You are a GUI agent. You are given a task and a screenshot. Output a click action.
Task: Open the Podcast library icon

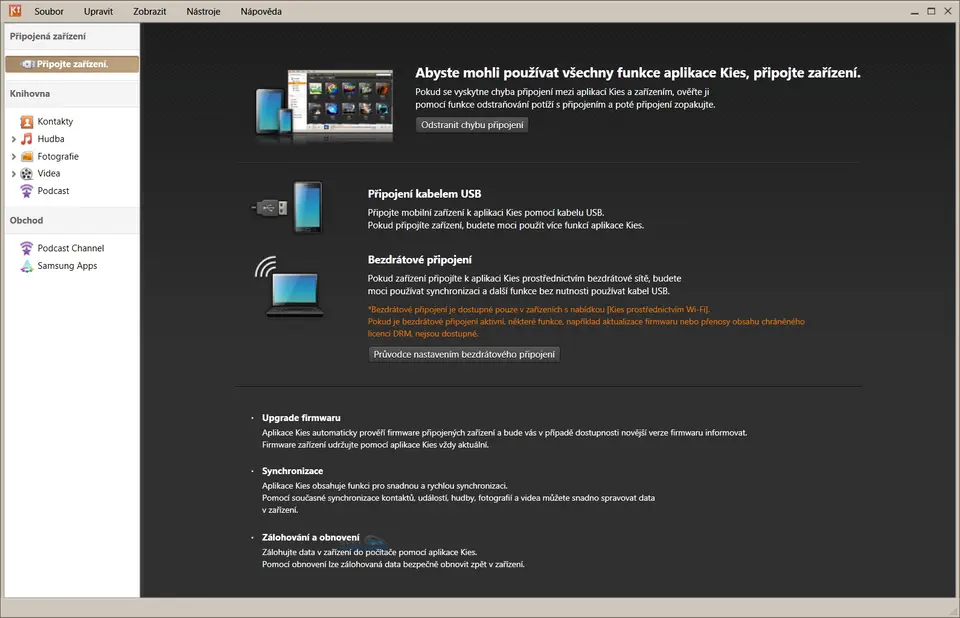(27, 191)
